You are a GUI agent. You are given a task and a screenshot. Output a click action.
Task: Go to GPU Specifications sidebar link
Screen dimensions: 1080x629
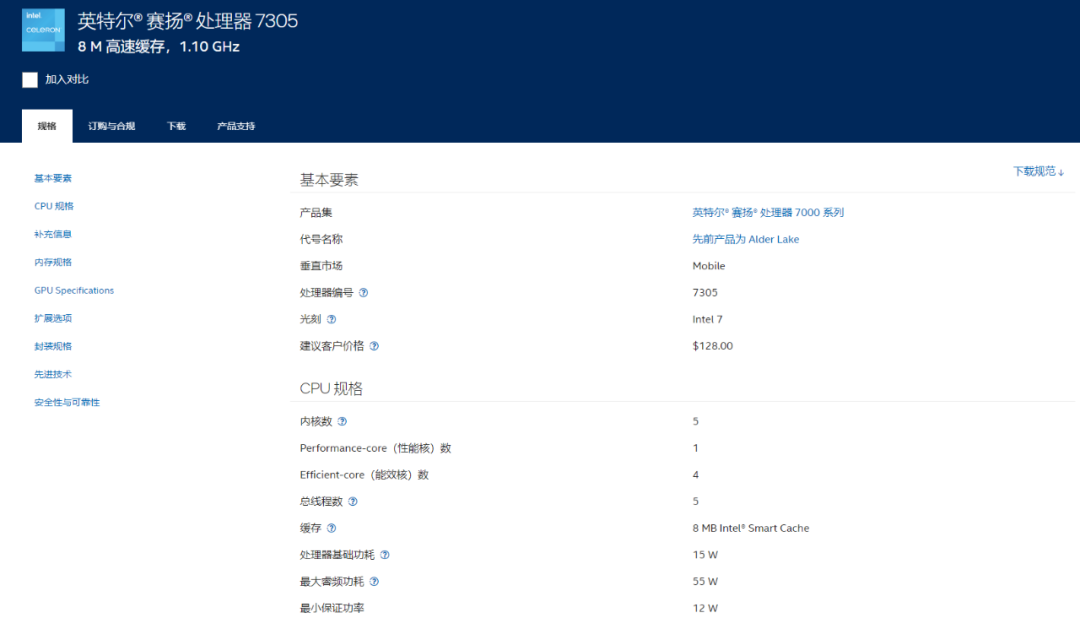74,291
